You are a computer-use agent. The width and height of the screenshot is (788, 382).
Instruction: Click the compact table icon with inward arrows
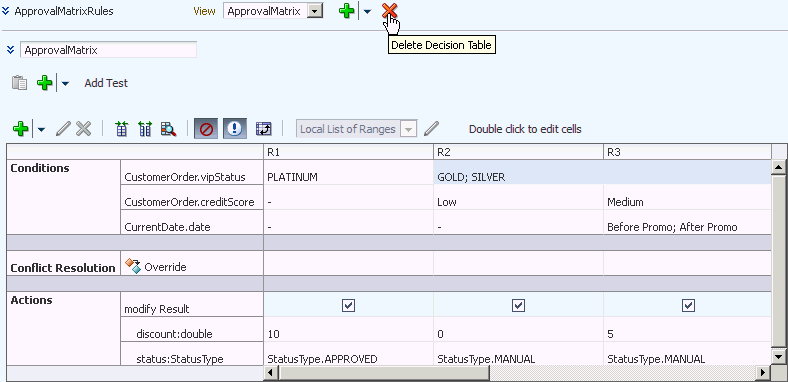pos(121,129)
